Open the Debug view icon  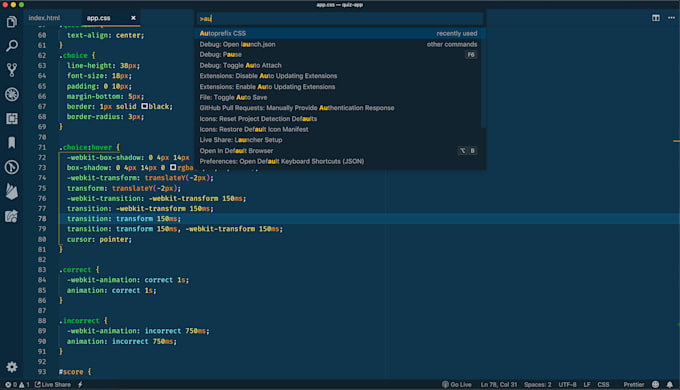click(12, 94)
